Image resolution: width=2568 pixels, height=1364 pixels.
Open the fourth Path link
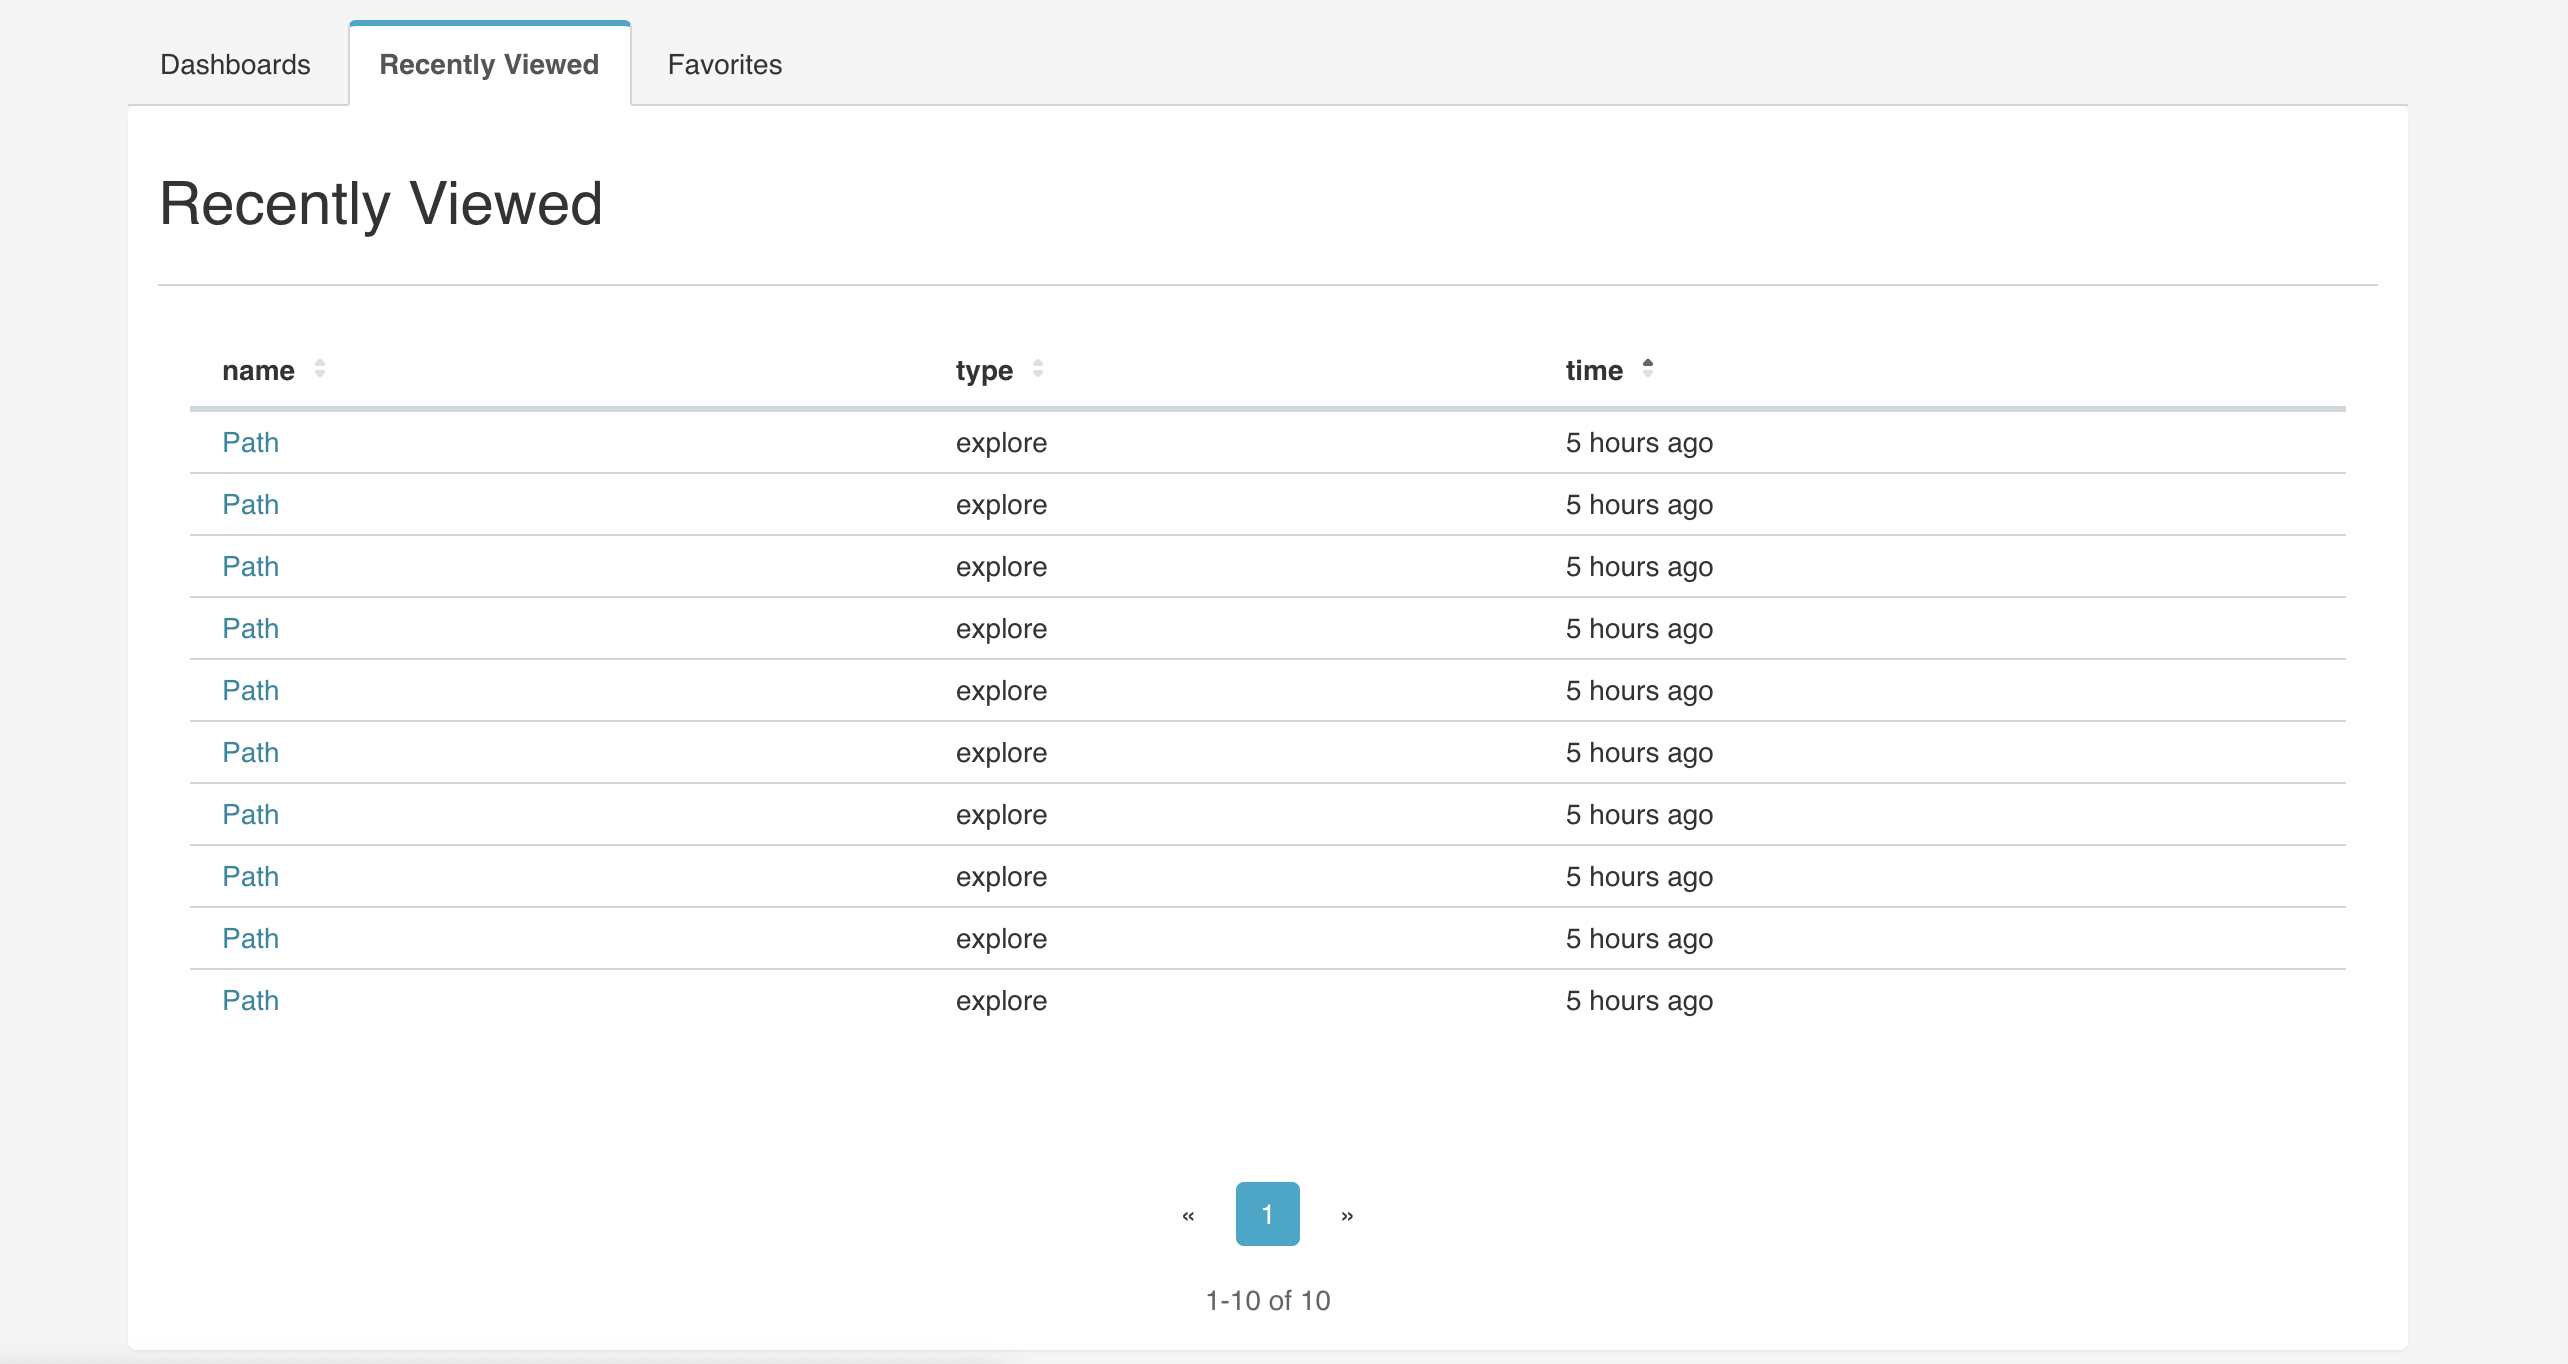(x=250, y=629)
